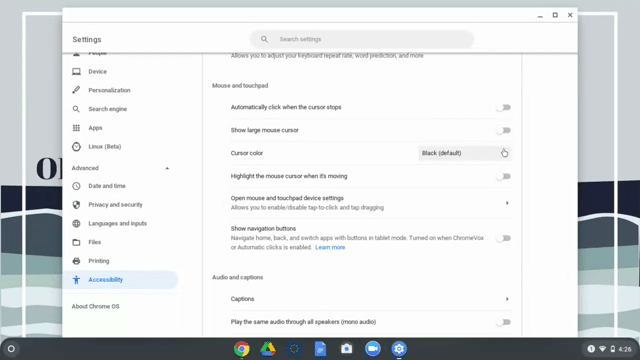Select Search engine in sidebar

108,109
